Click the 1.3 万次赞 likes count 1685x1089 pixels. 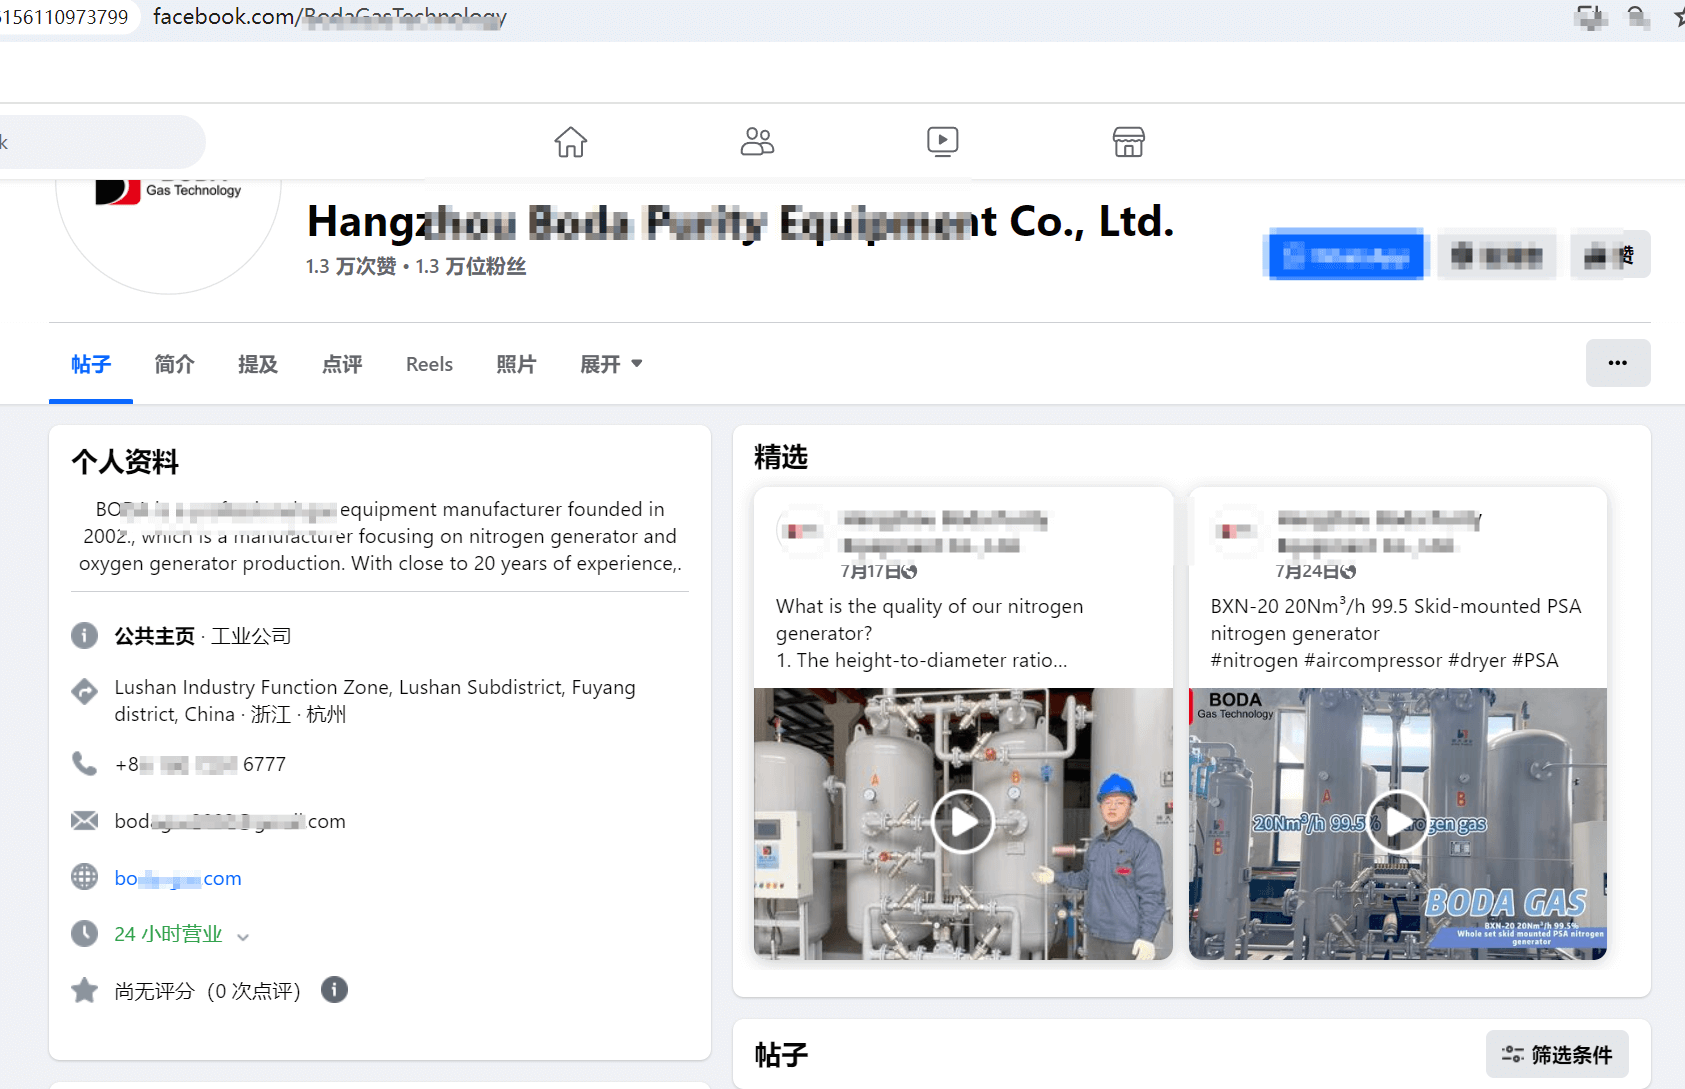[351, 266]
